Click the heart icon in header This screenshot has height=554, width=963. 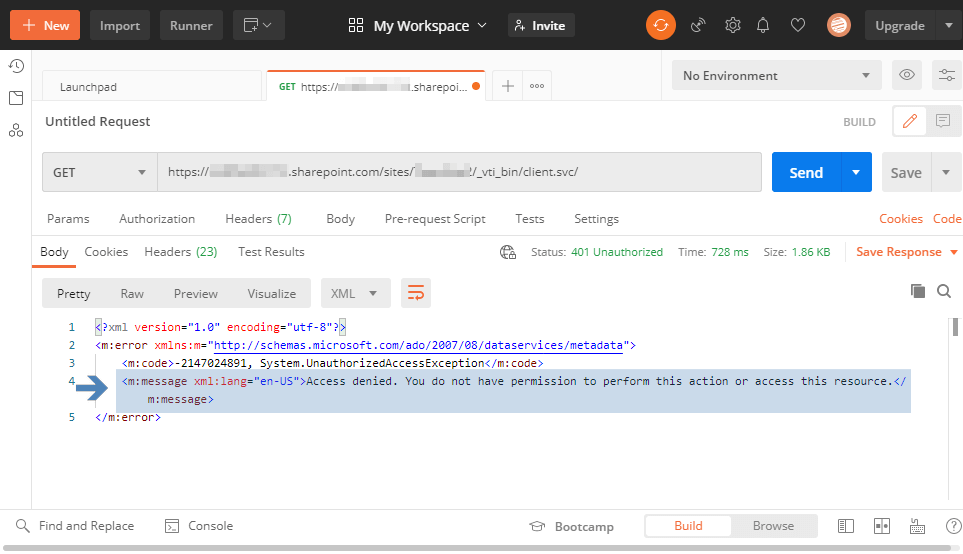click(798, 25)
